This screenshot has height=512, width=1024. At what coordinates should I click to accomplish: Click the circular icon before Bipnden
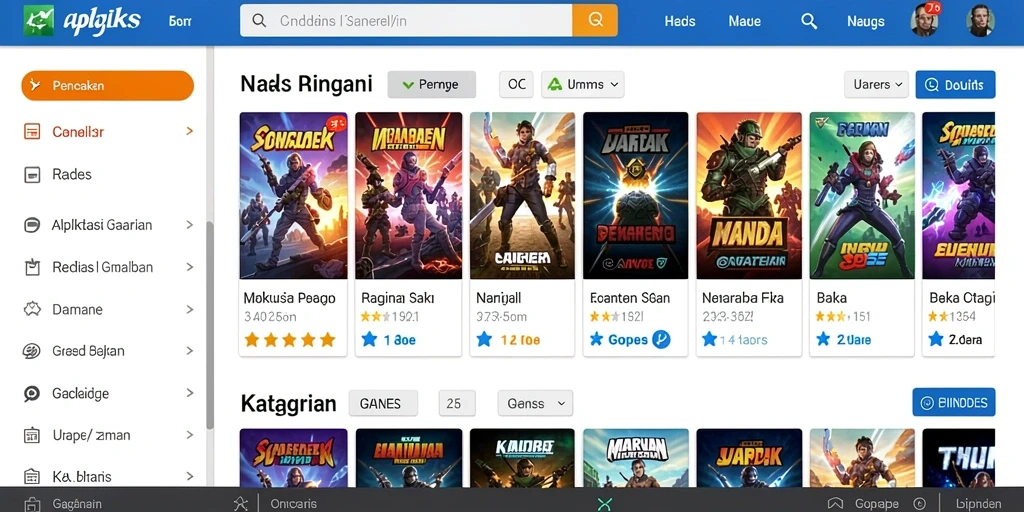[x=920, y=504]
